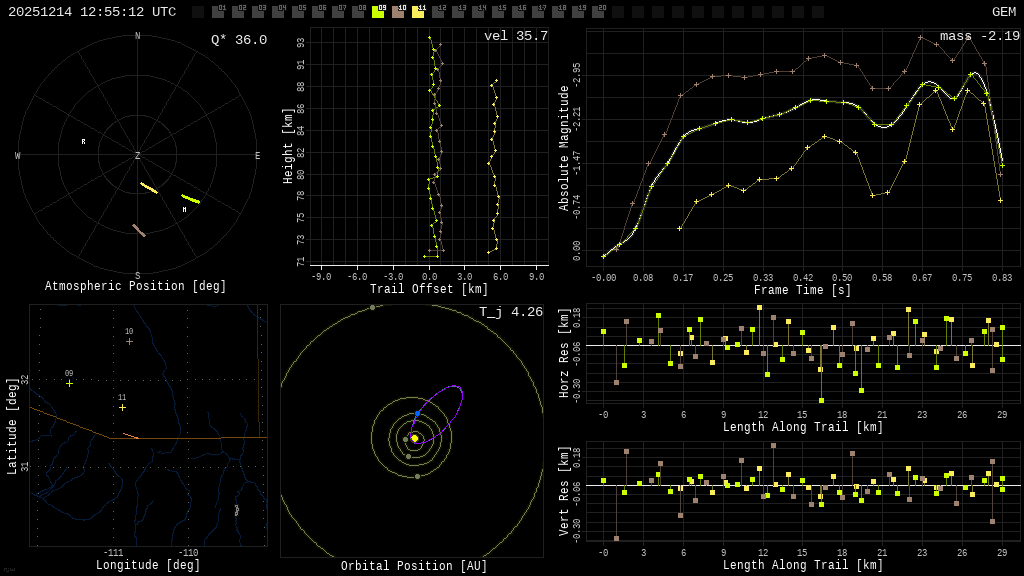The image size is (1024, 576).
Task: Click the GEM shower label
Action: (x=1003, y=12)
